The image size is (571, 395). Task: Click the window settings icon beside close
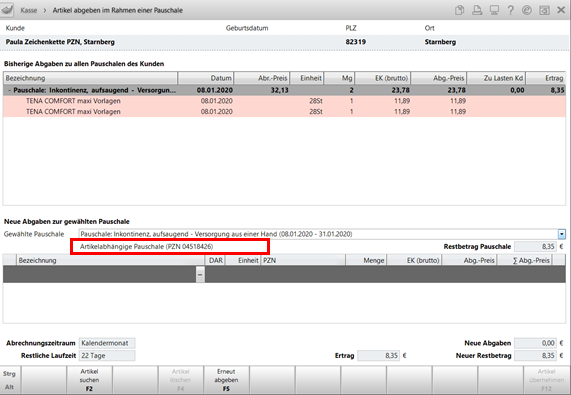point(544,10)
